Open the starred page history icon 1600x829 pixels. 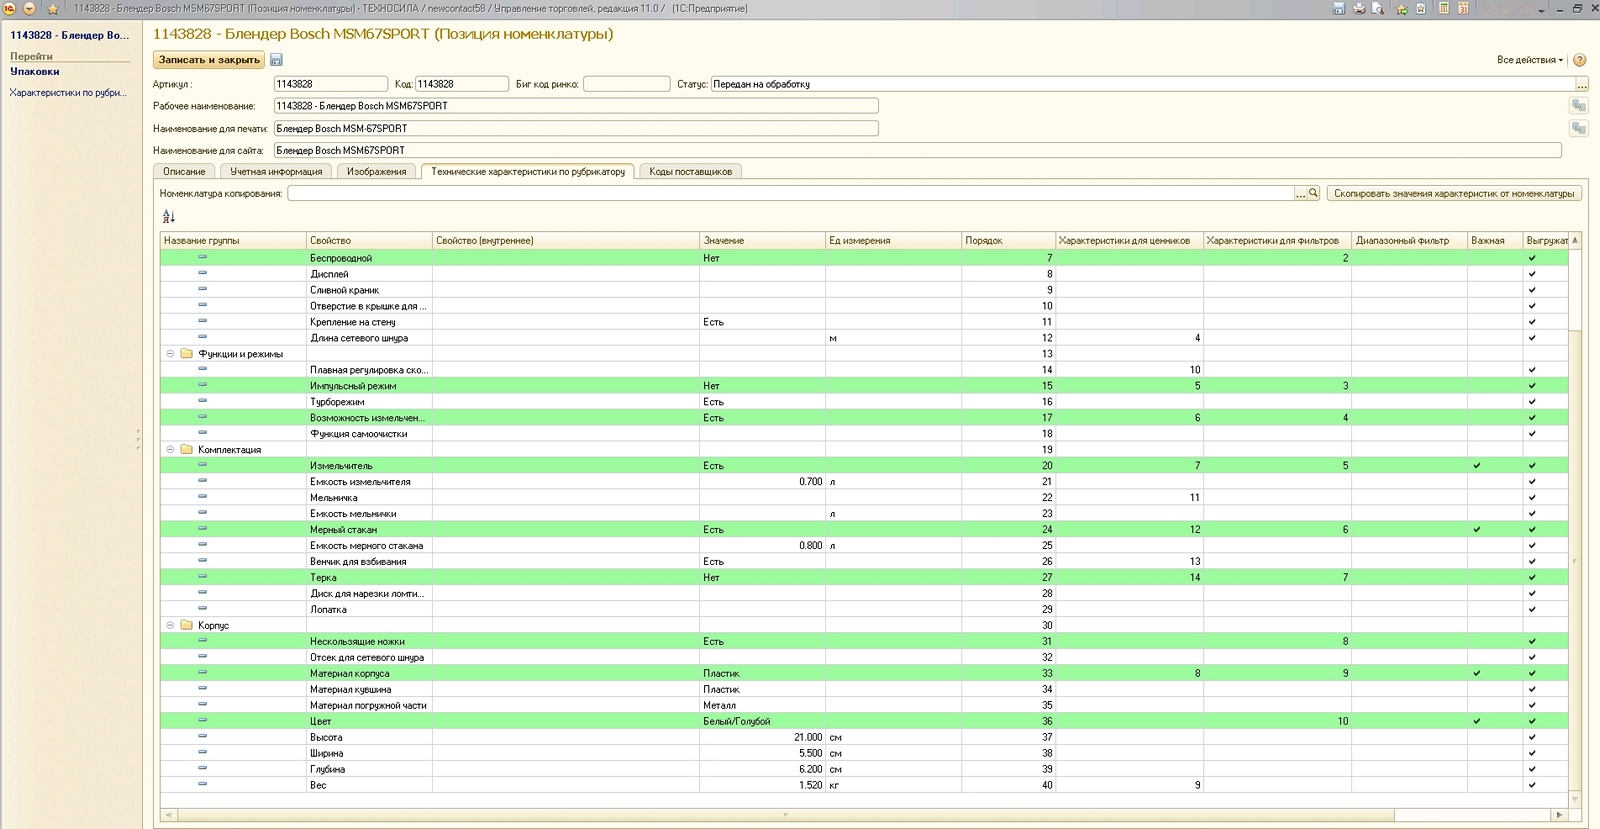[x=1421, y=8]
